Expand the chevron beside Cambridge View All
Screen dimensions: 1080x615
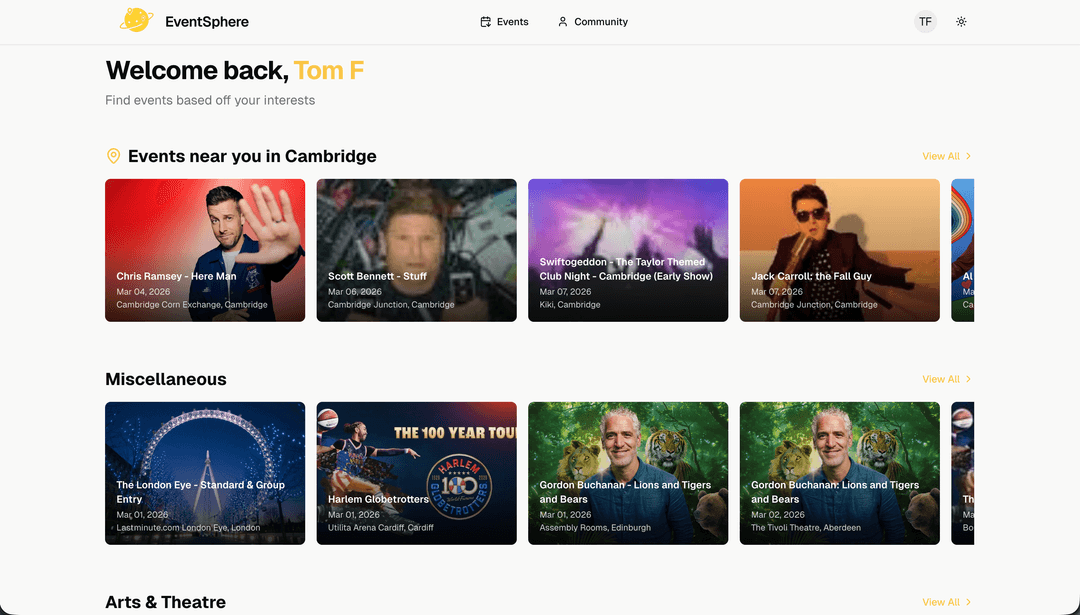[x=966, y=156]
